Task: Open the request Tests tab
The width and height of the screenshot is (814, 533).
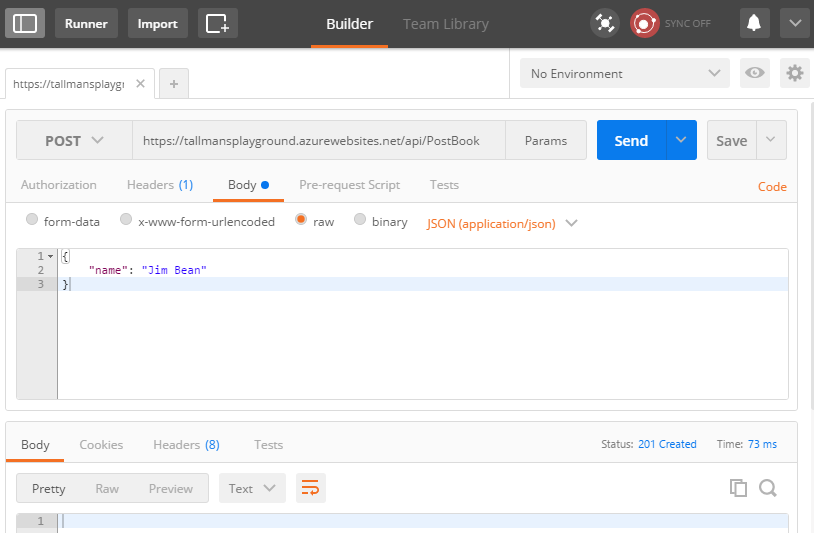Action: [x=444, y=185]
